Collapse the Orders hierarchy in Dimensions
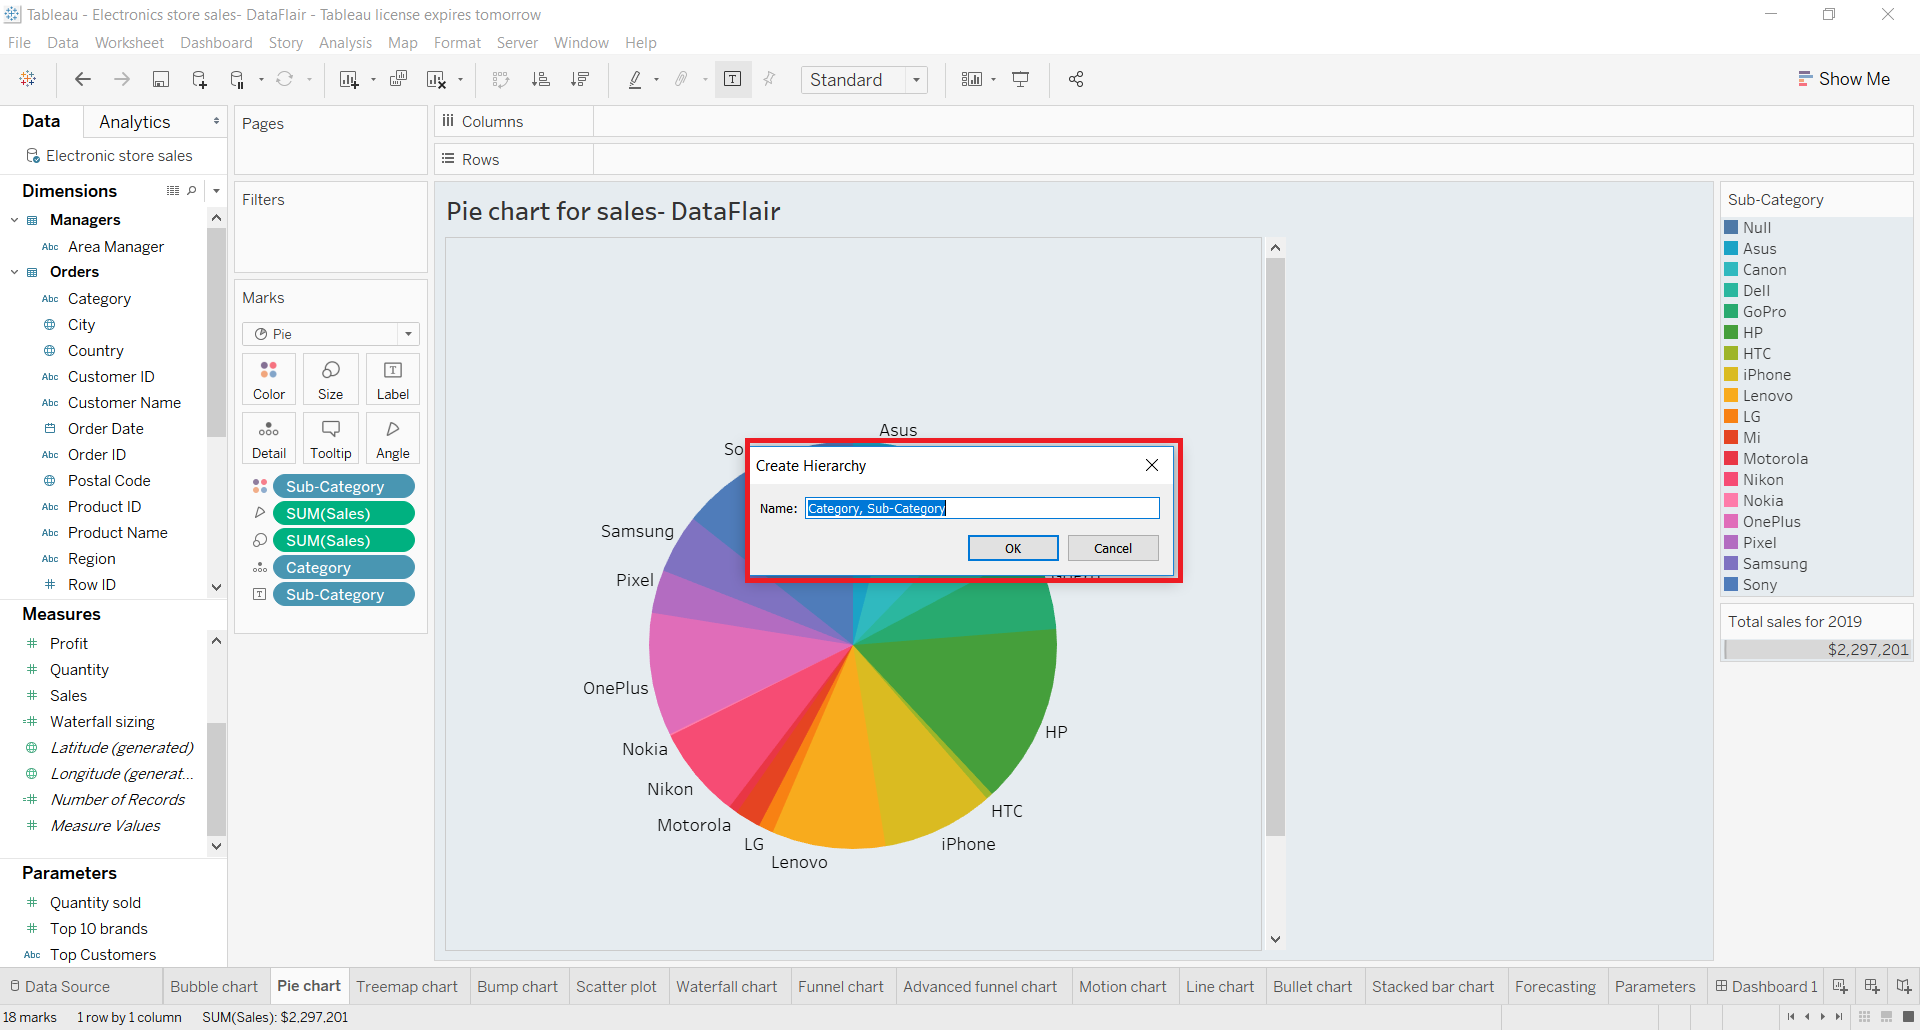The height and width of the screenshot is (1030, 1920). pos(14,271)
